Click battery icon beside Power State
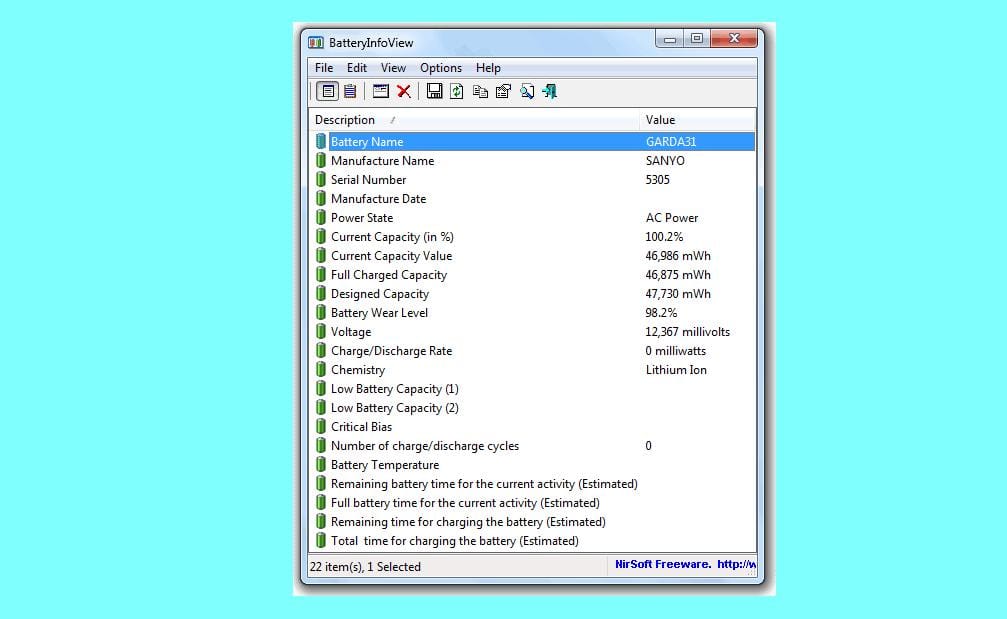 tap(321, 218)
